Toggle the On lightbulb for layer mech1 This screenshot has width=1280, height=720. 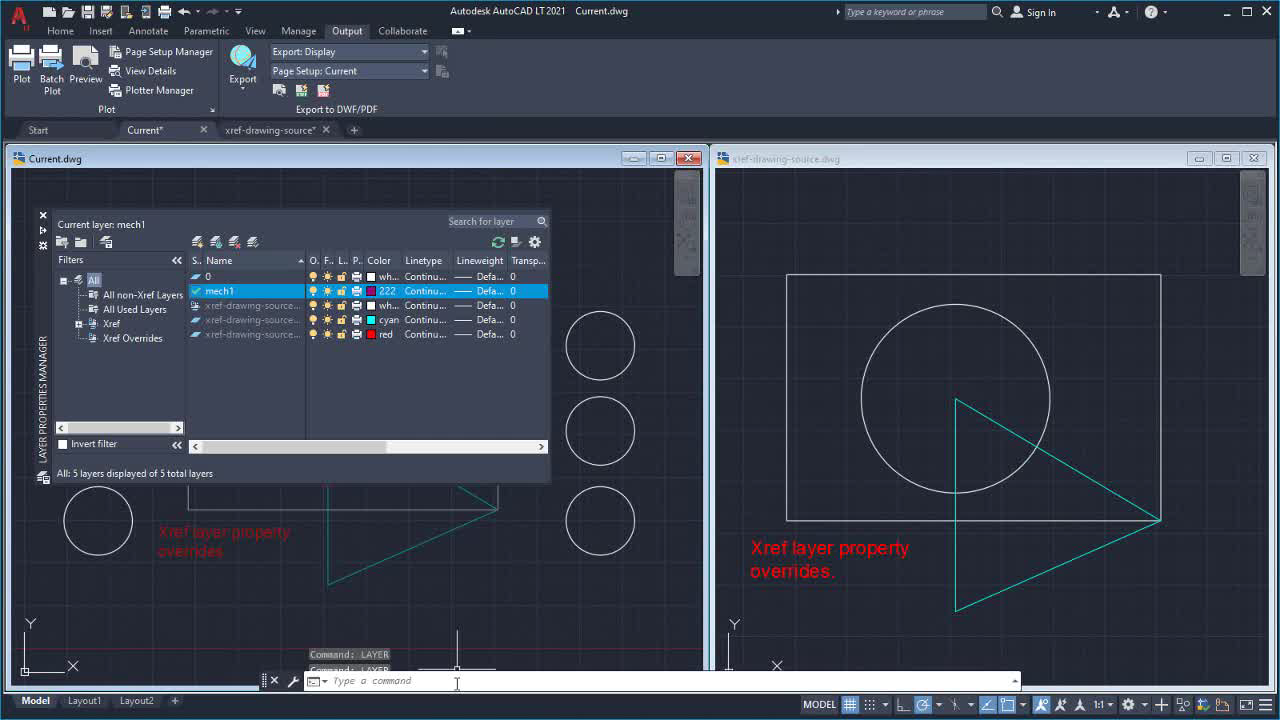point(313,291)
